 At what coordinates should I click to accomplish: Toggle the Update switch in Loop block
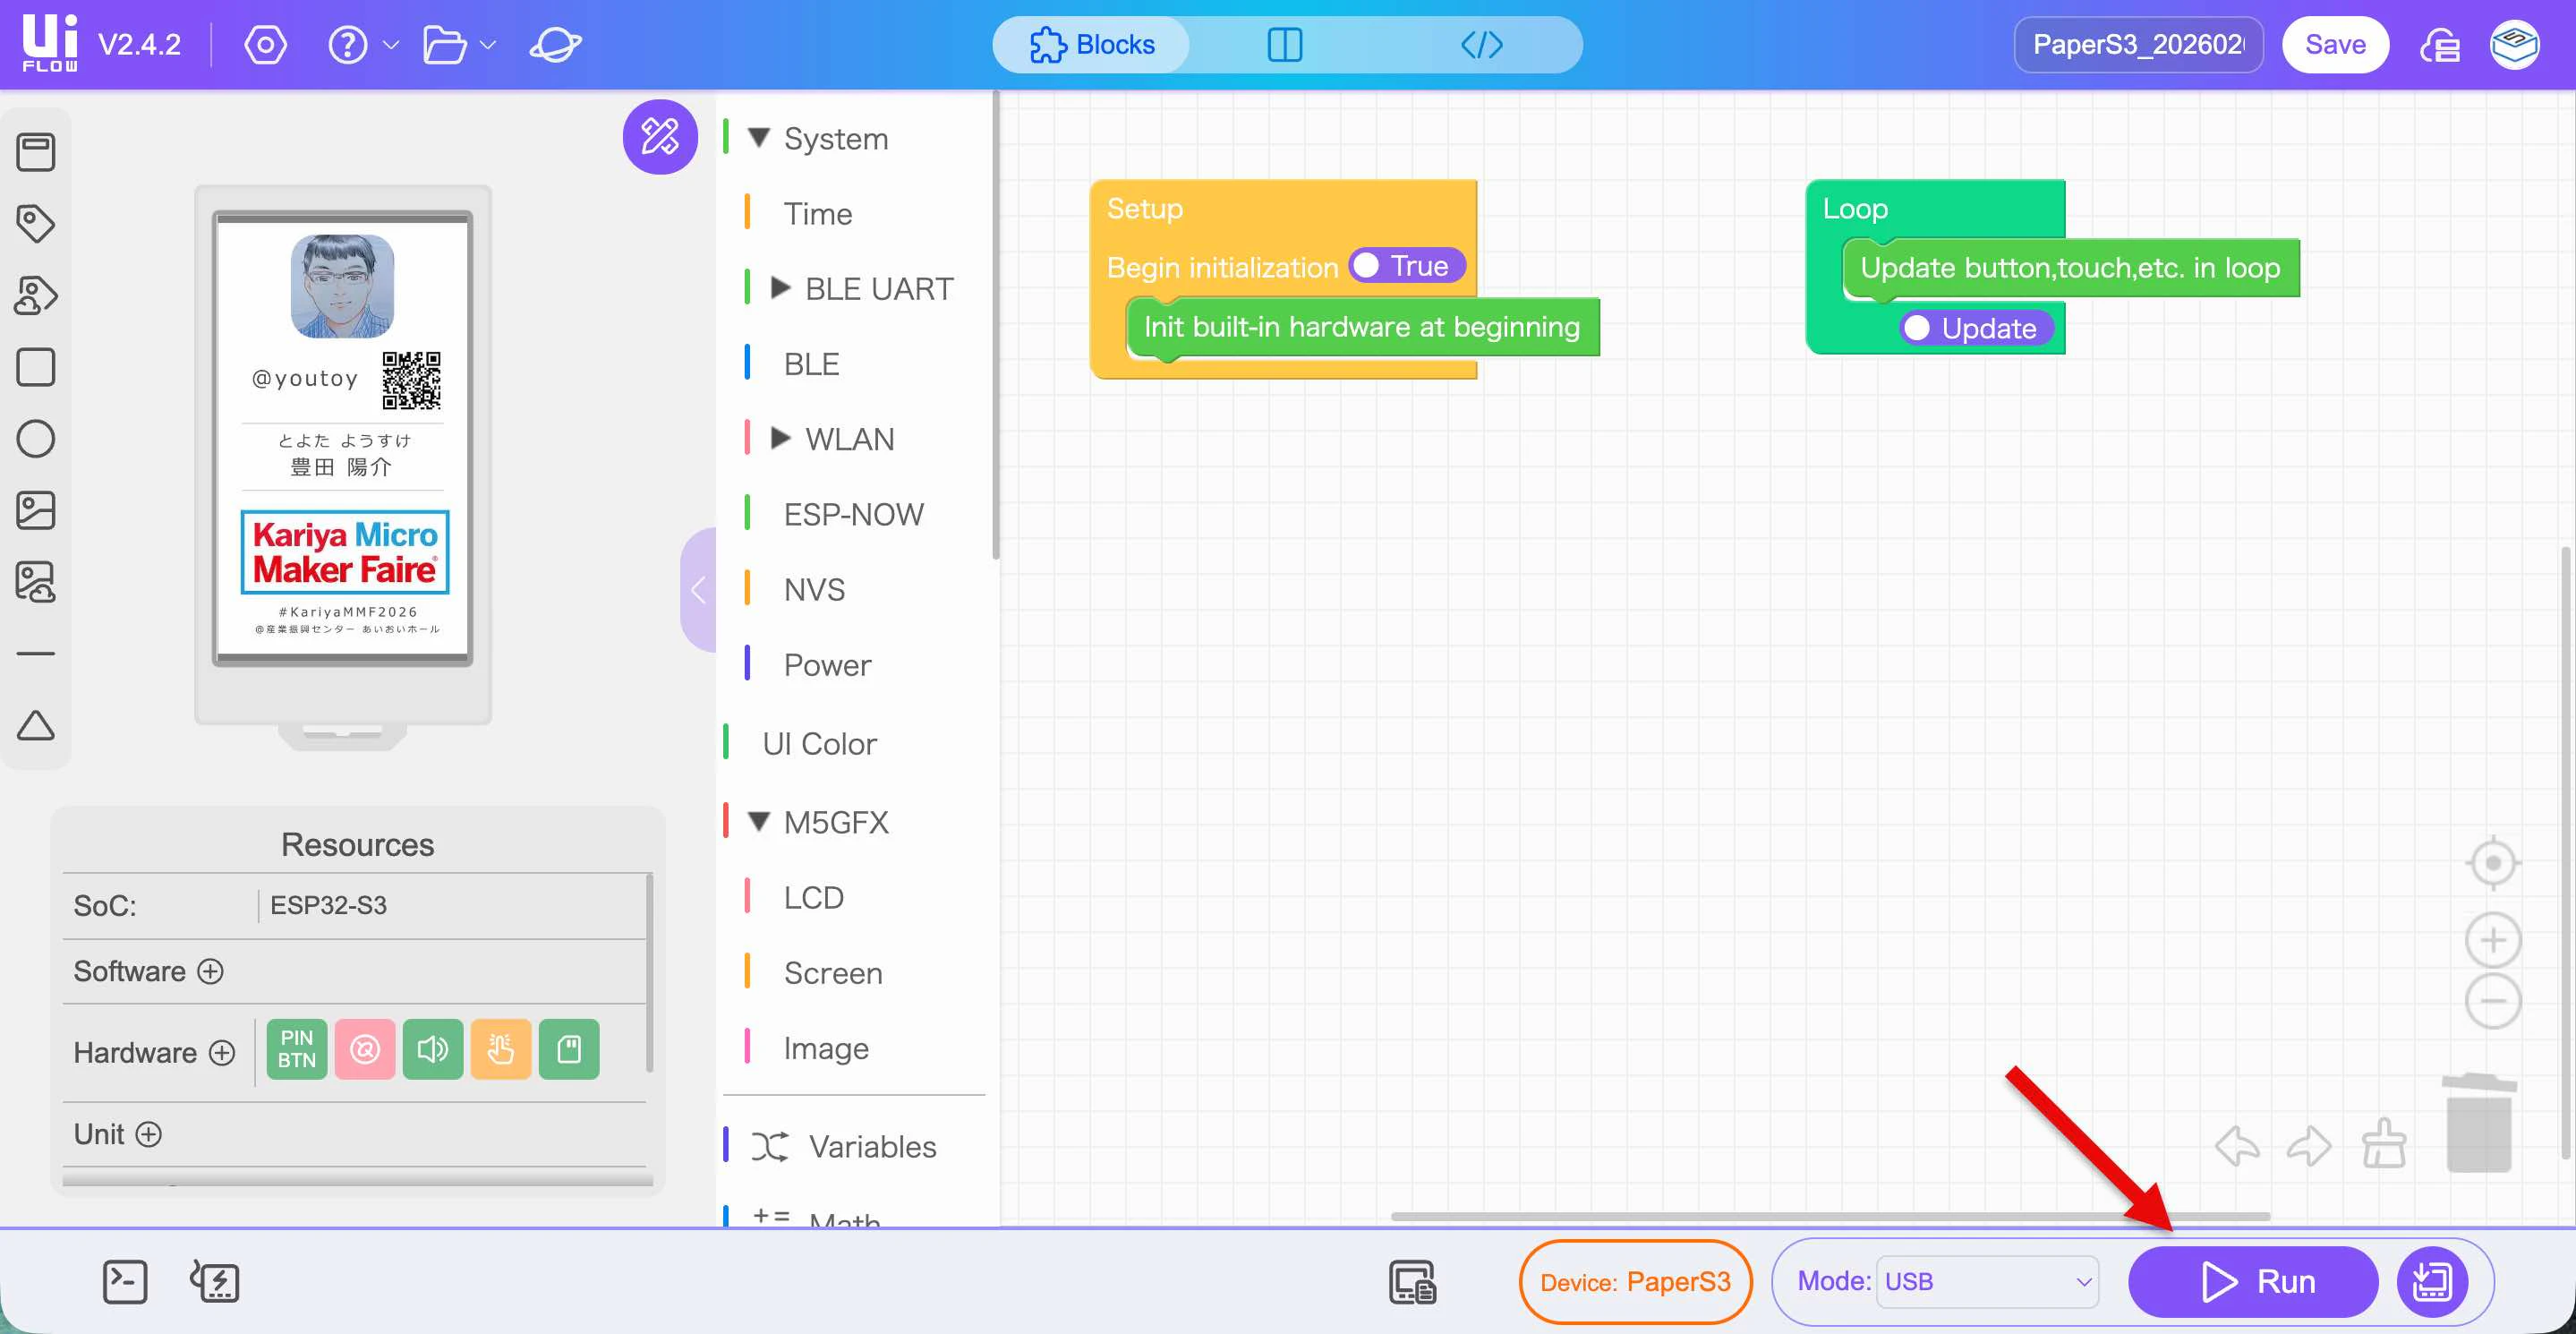coord(1975,328)
